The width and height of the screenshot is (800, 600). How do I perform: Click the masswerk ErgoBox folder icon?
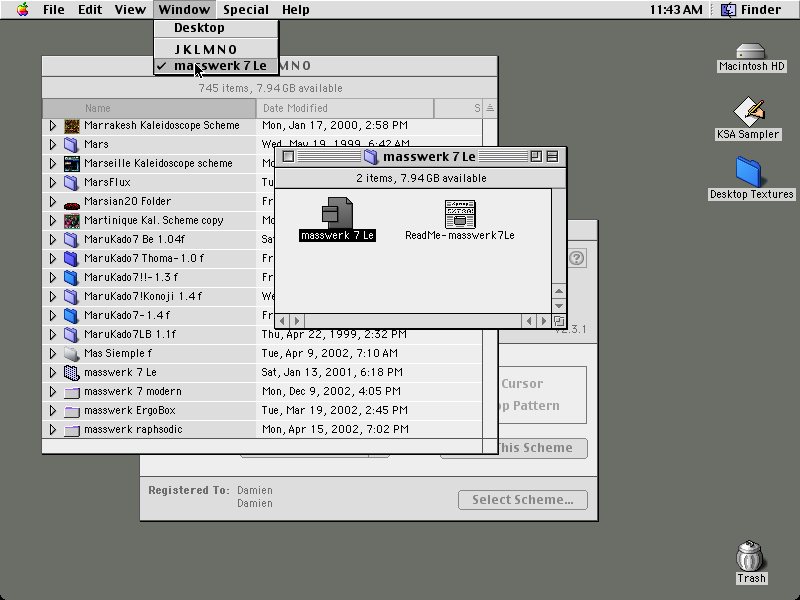(72, 411)
